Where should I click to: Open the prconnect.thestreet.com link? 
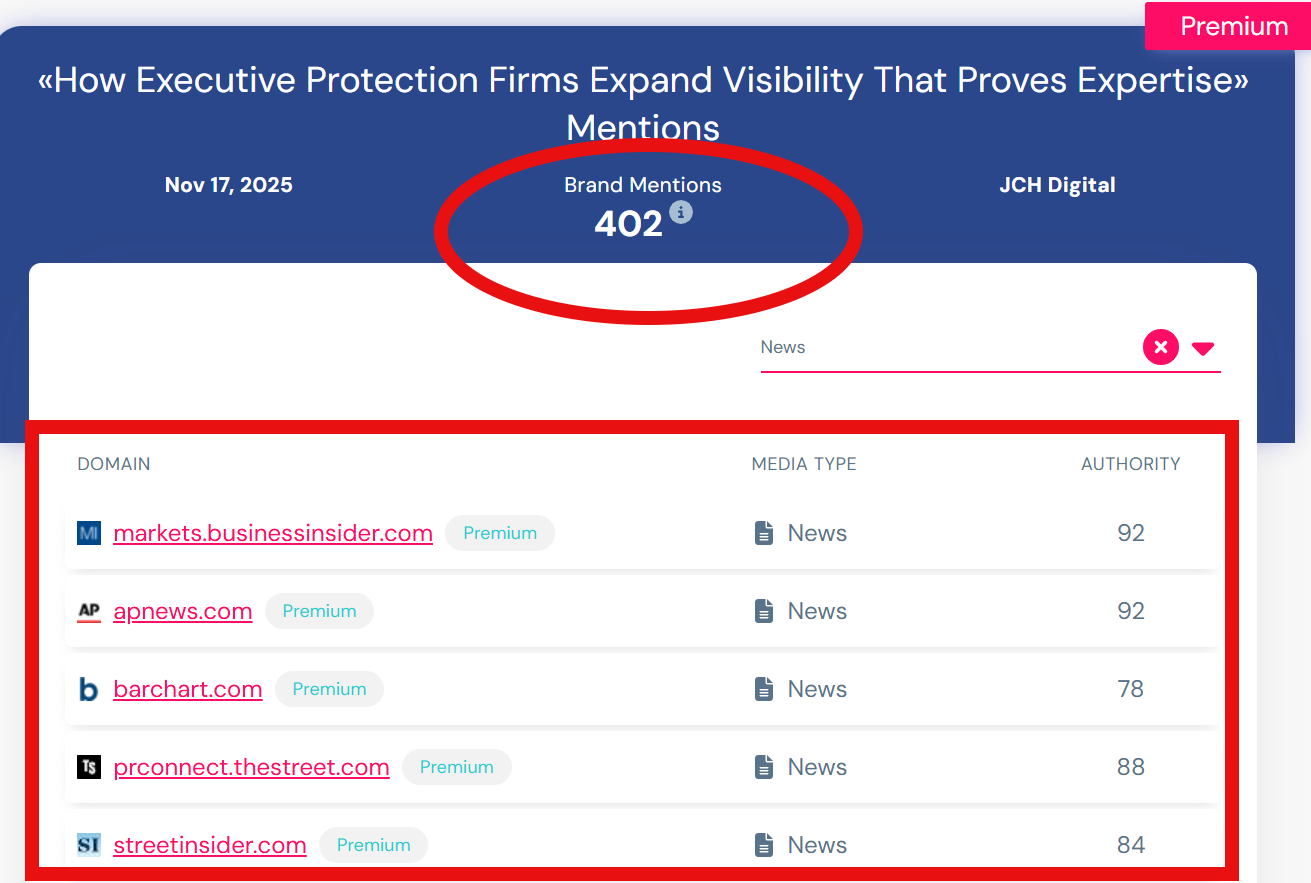click(251, 767)
